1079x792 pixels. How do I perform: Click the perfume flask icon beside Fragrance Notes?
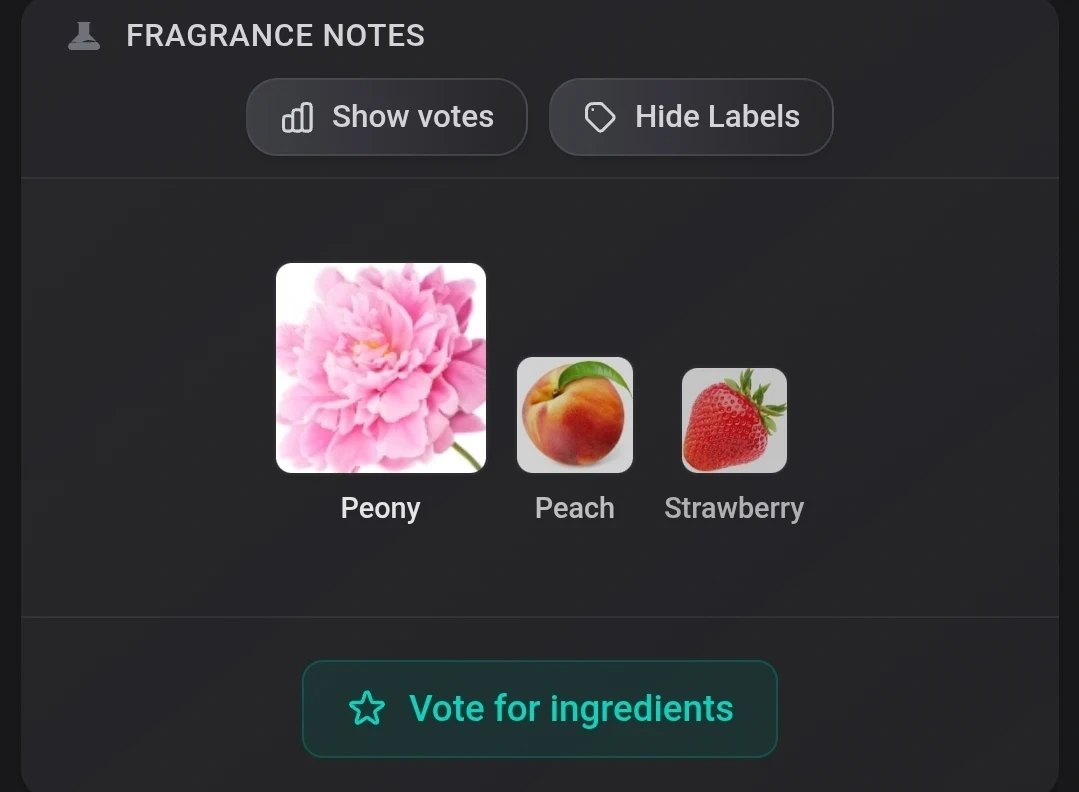(84, 36)
